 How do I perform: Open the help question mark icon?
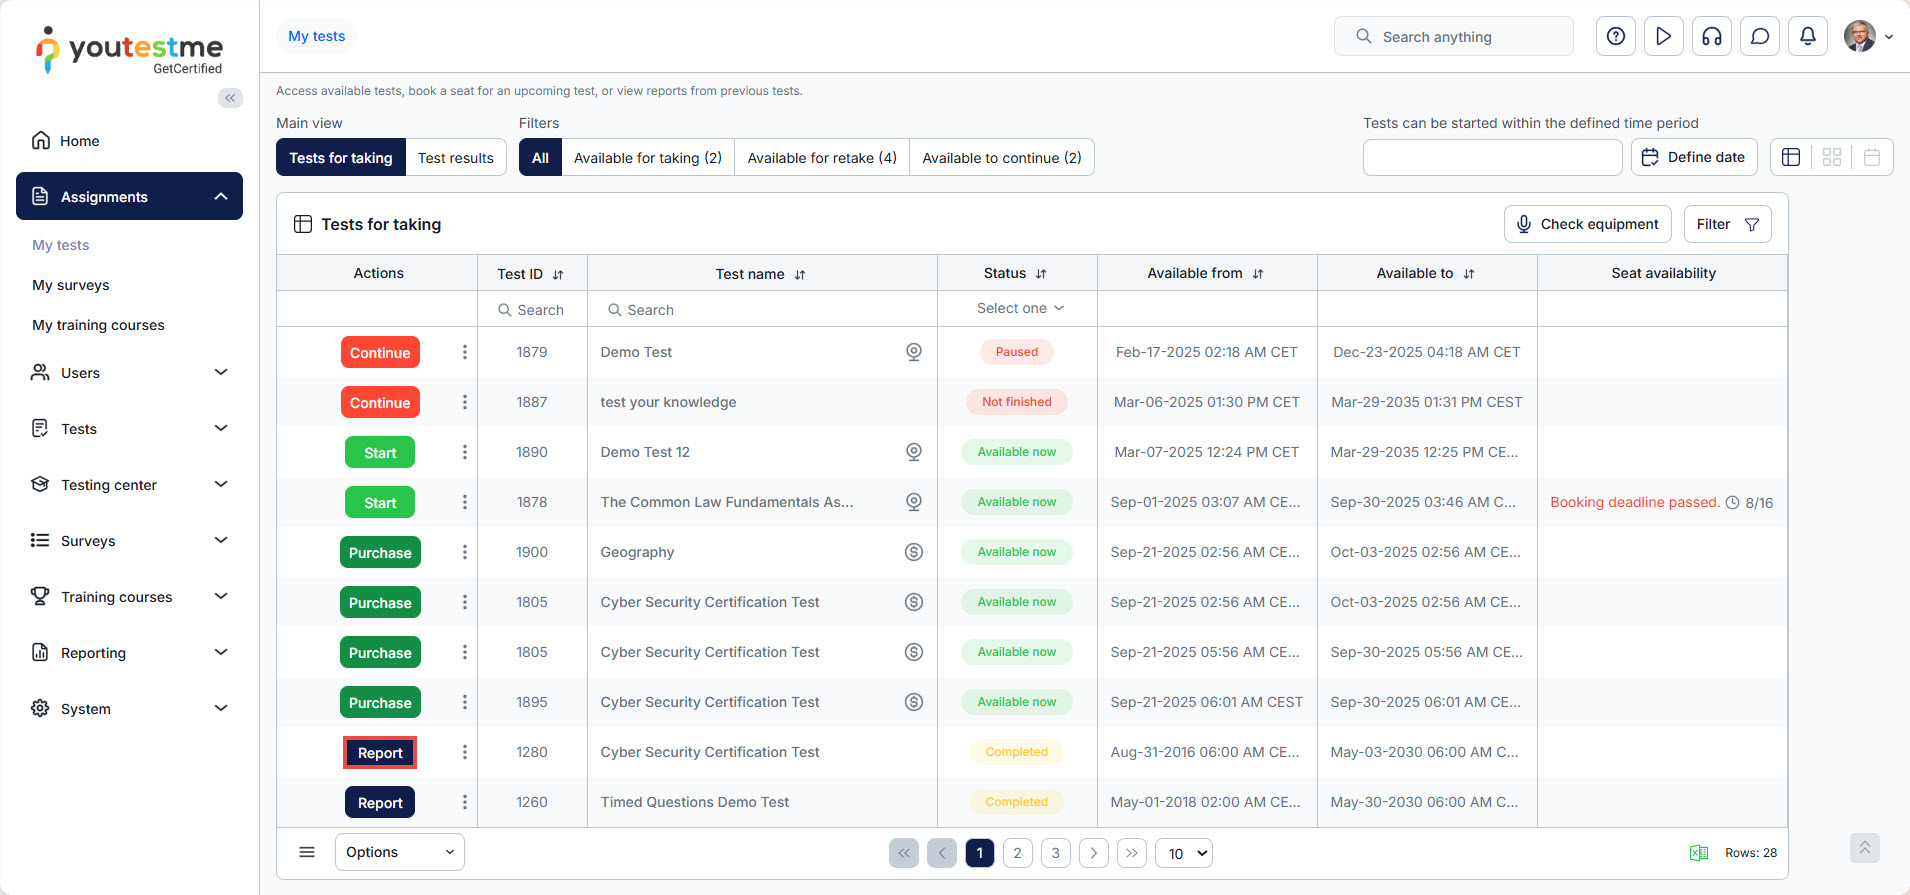click(1615, 37)
